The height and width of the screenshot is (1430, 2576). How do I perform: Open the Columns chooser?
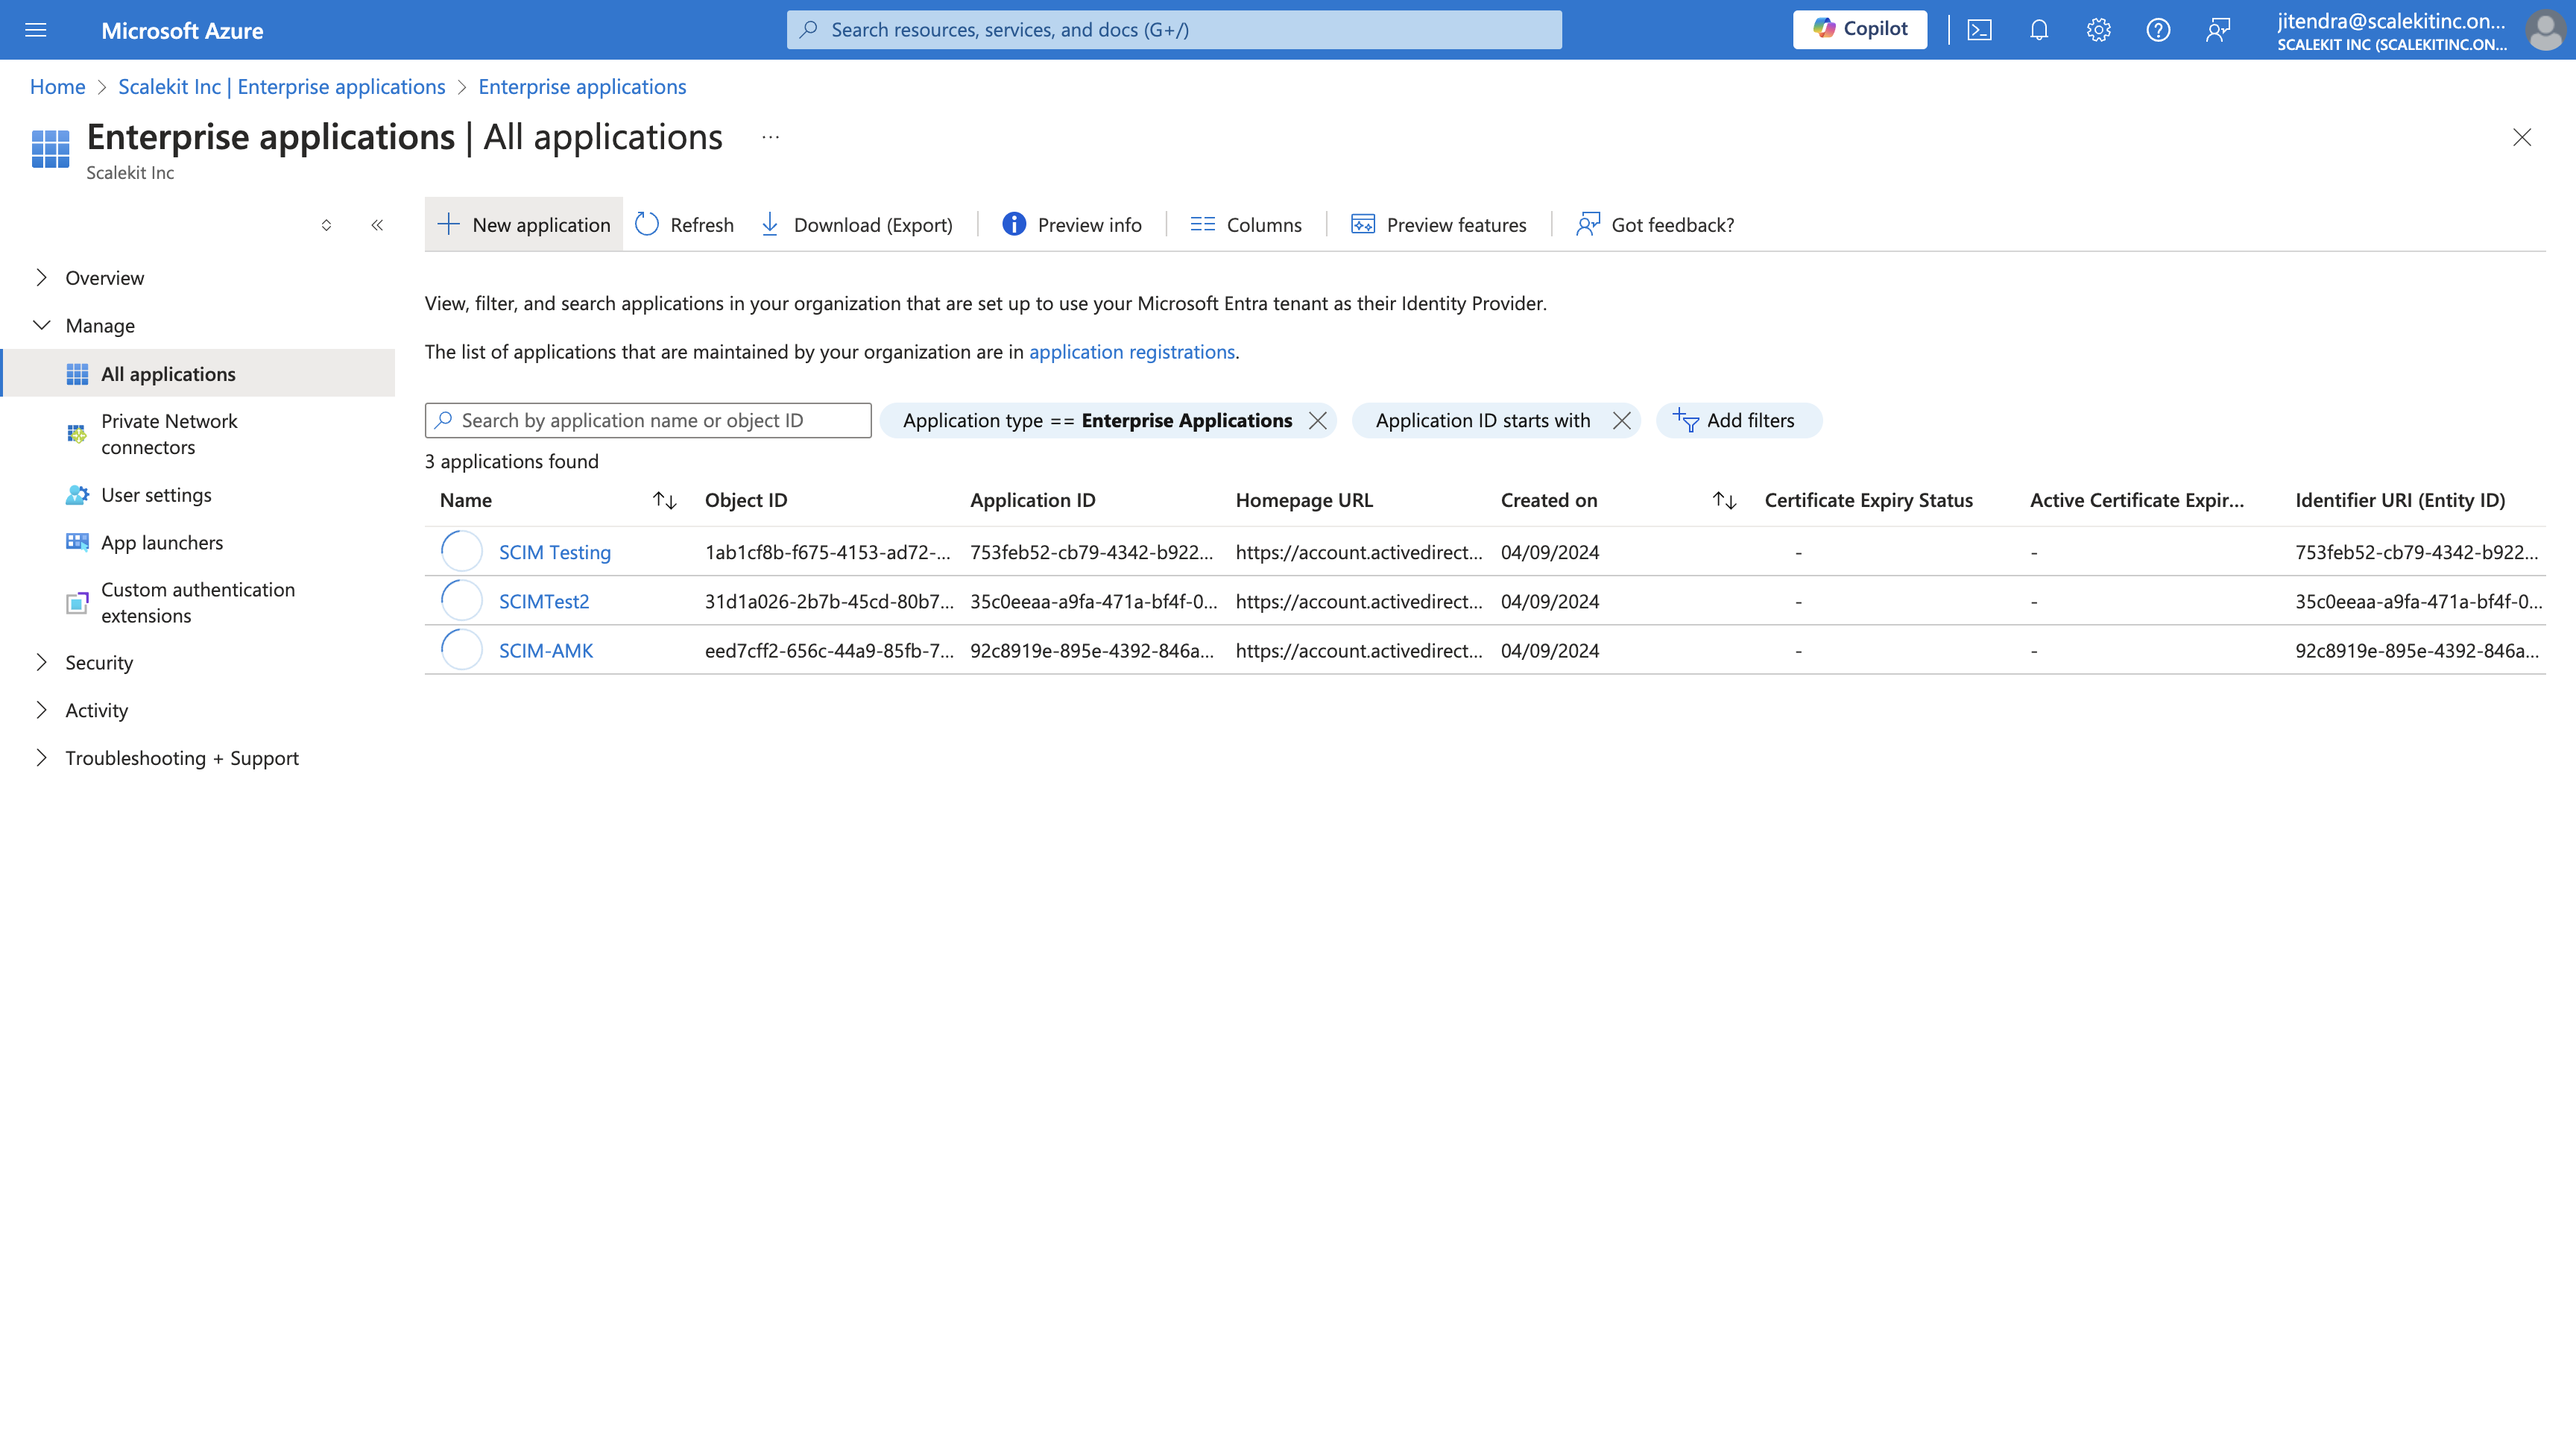pos(1246,224)
